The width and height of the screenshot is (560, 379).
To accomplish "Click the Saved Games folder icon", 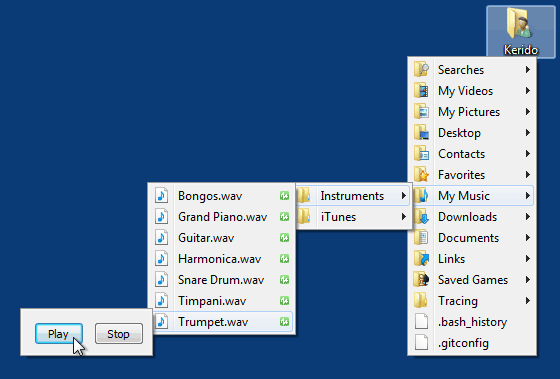I will coord(421,280).
